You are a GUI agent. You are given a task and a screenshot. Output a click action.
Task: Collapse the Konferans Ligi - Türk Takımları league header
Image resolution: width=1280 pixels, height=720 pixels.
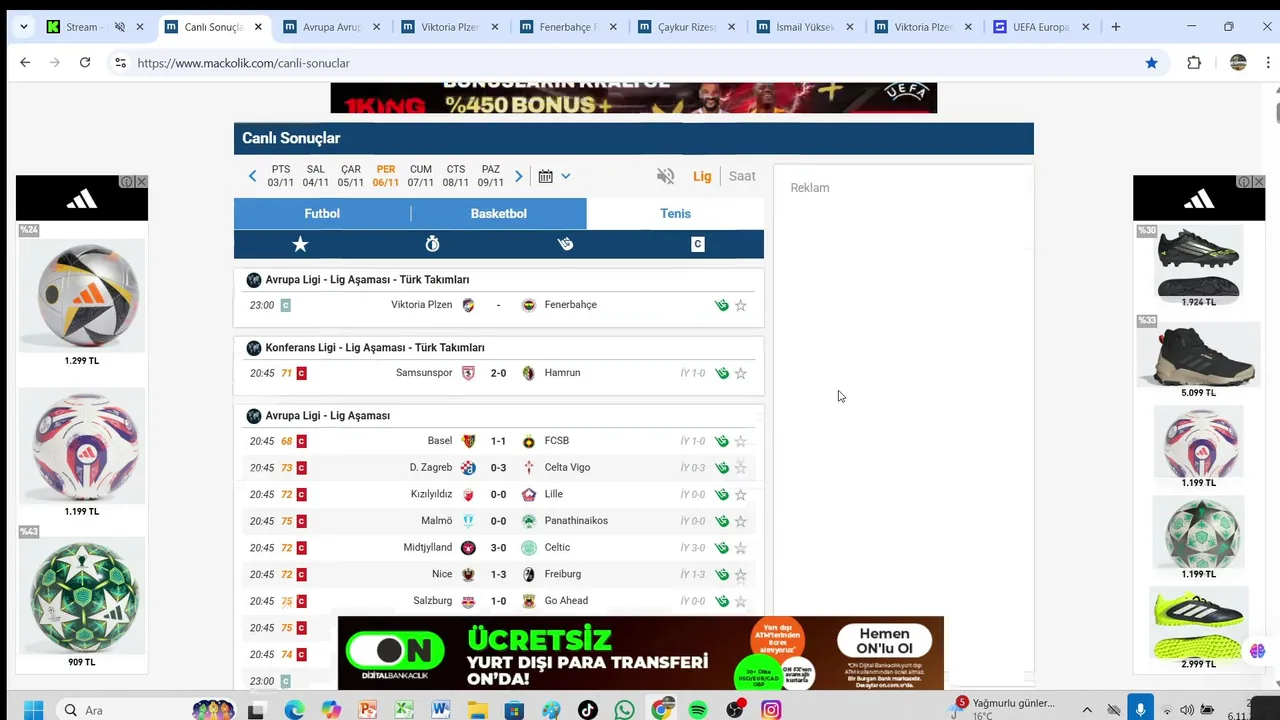click(x=498, y=348)
